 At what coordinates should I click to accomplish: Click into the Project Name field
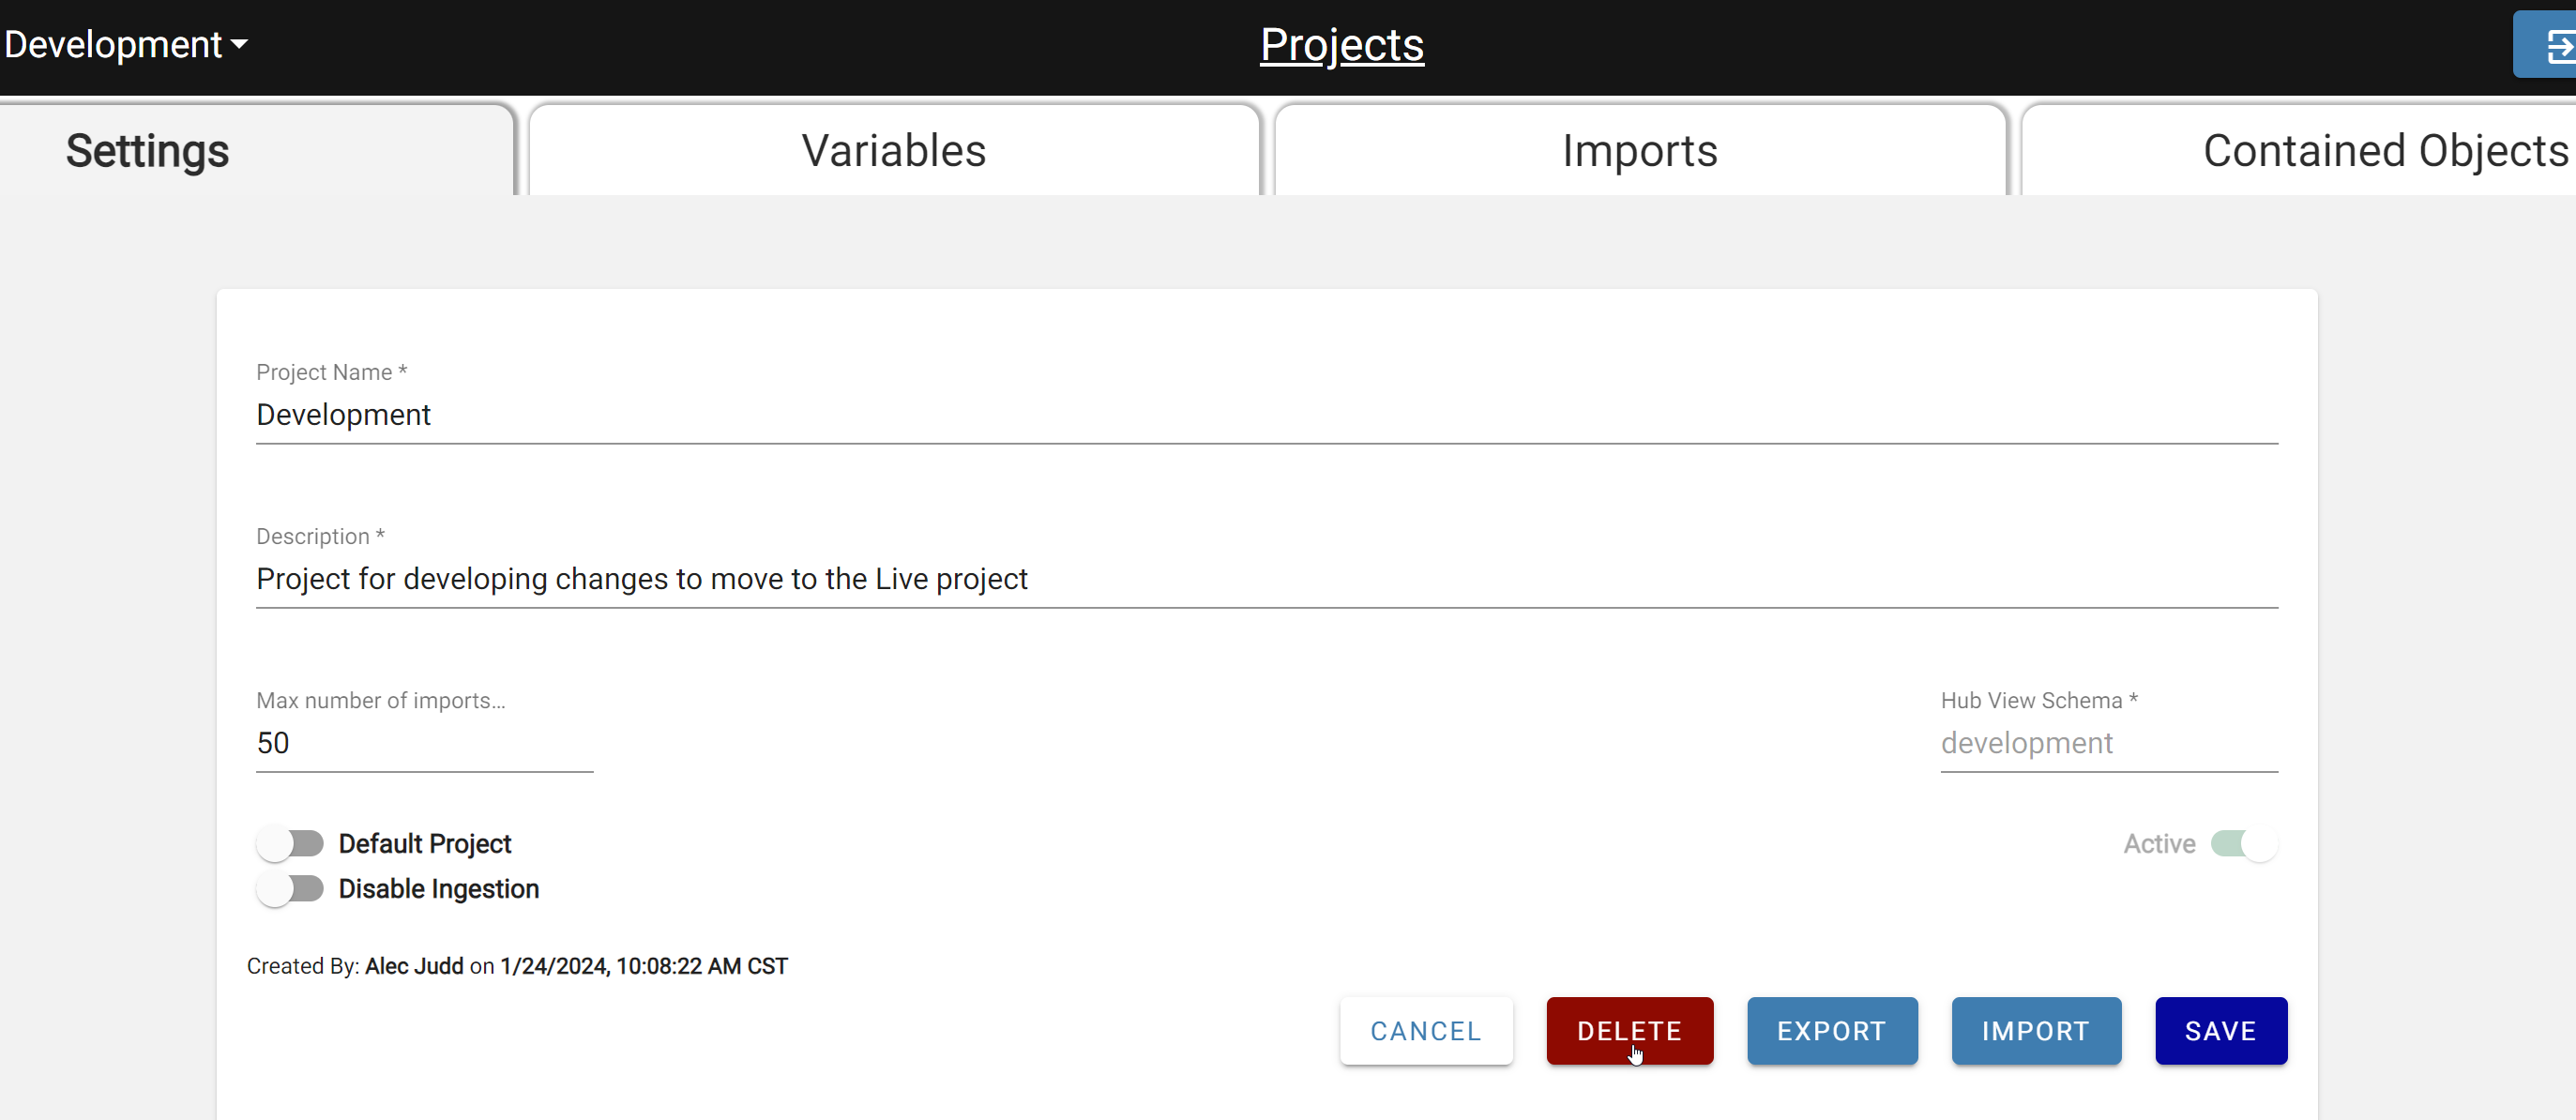coord(1265,415)
